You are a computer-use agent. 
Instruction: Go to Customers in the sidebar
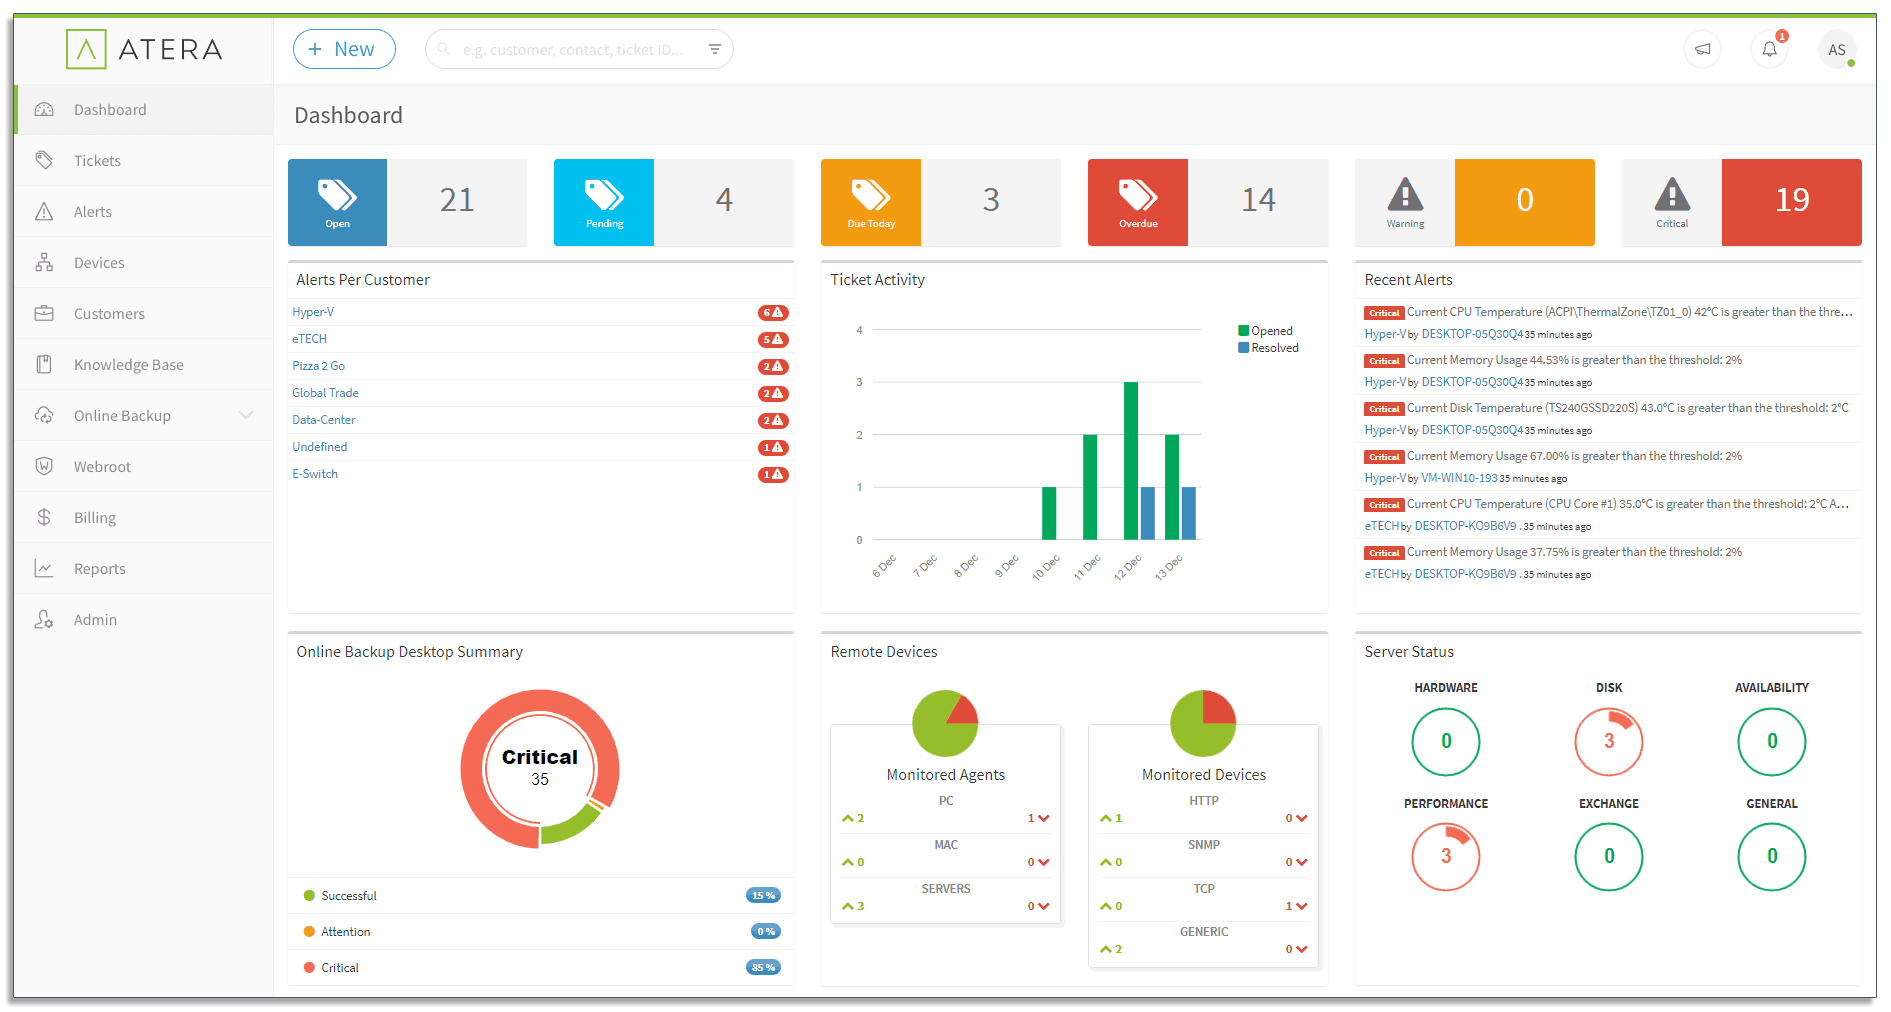(x=144, y=314)
